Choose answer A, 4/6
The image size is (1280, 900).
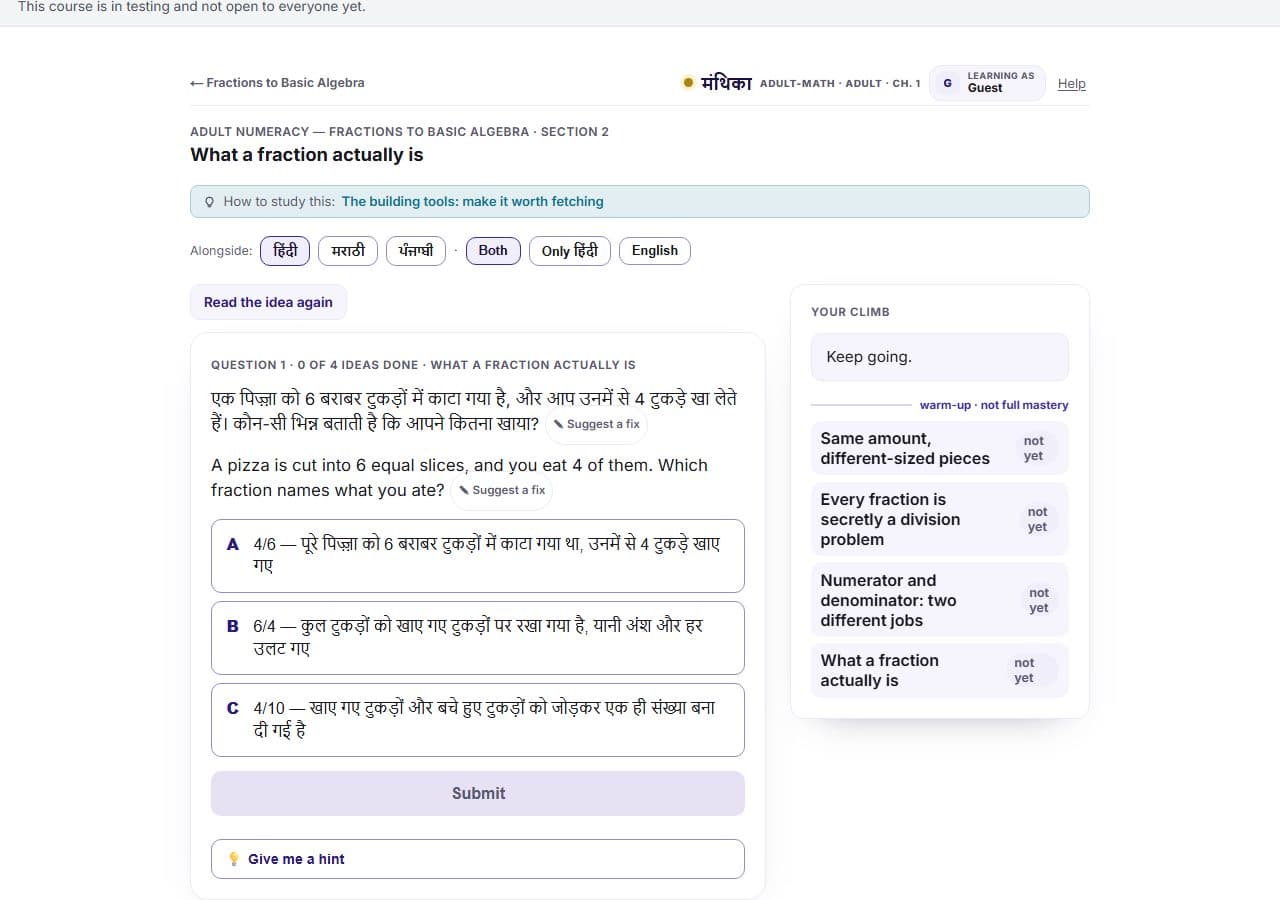478,556
